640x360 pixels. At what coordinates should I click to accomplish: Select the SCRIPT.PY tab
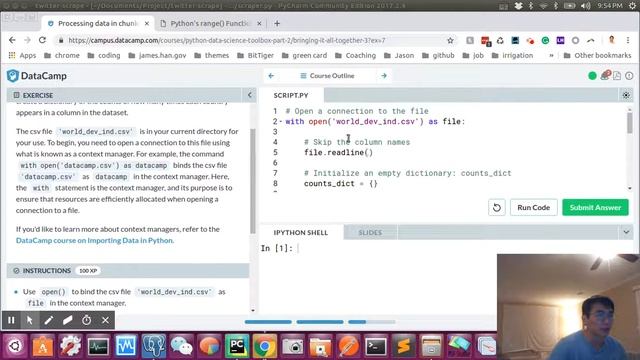click(x=291, y=95)
